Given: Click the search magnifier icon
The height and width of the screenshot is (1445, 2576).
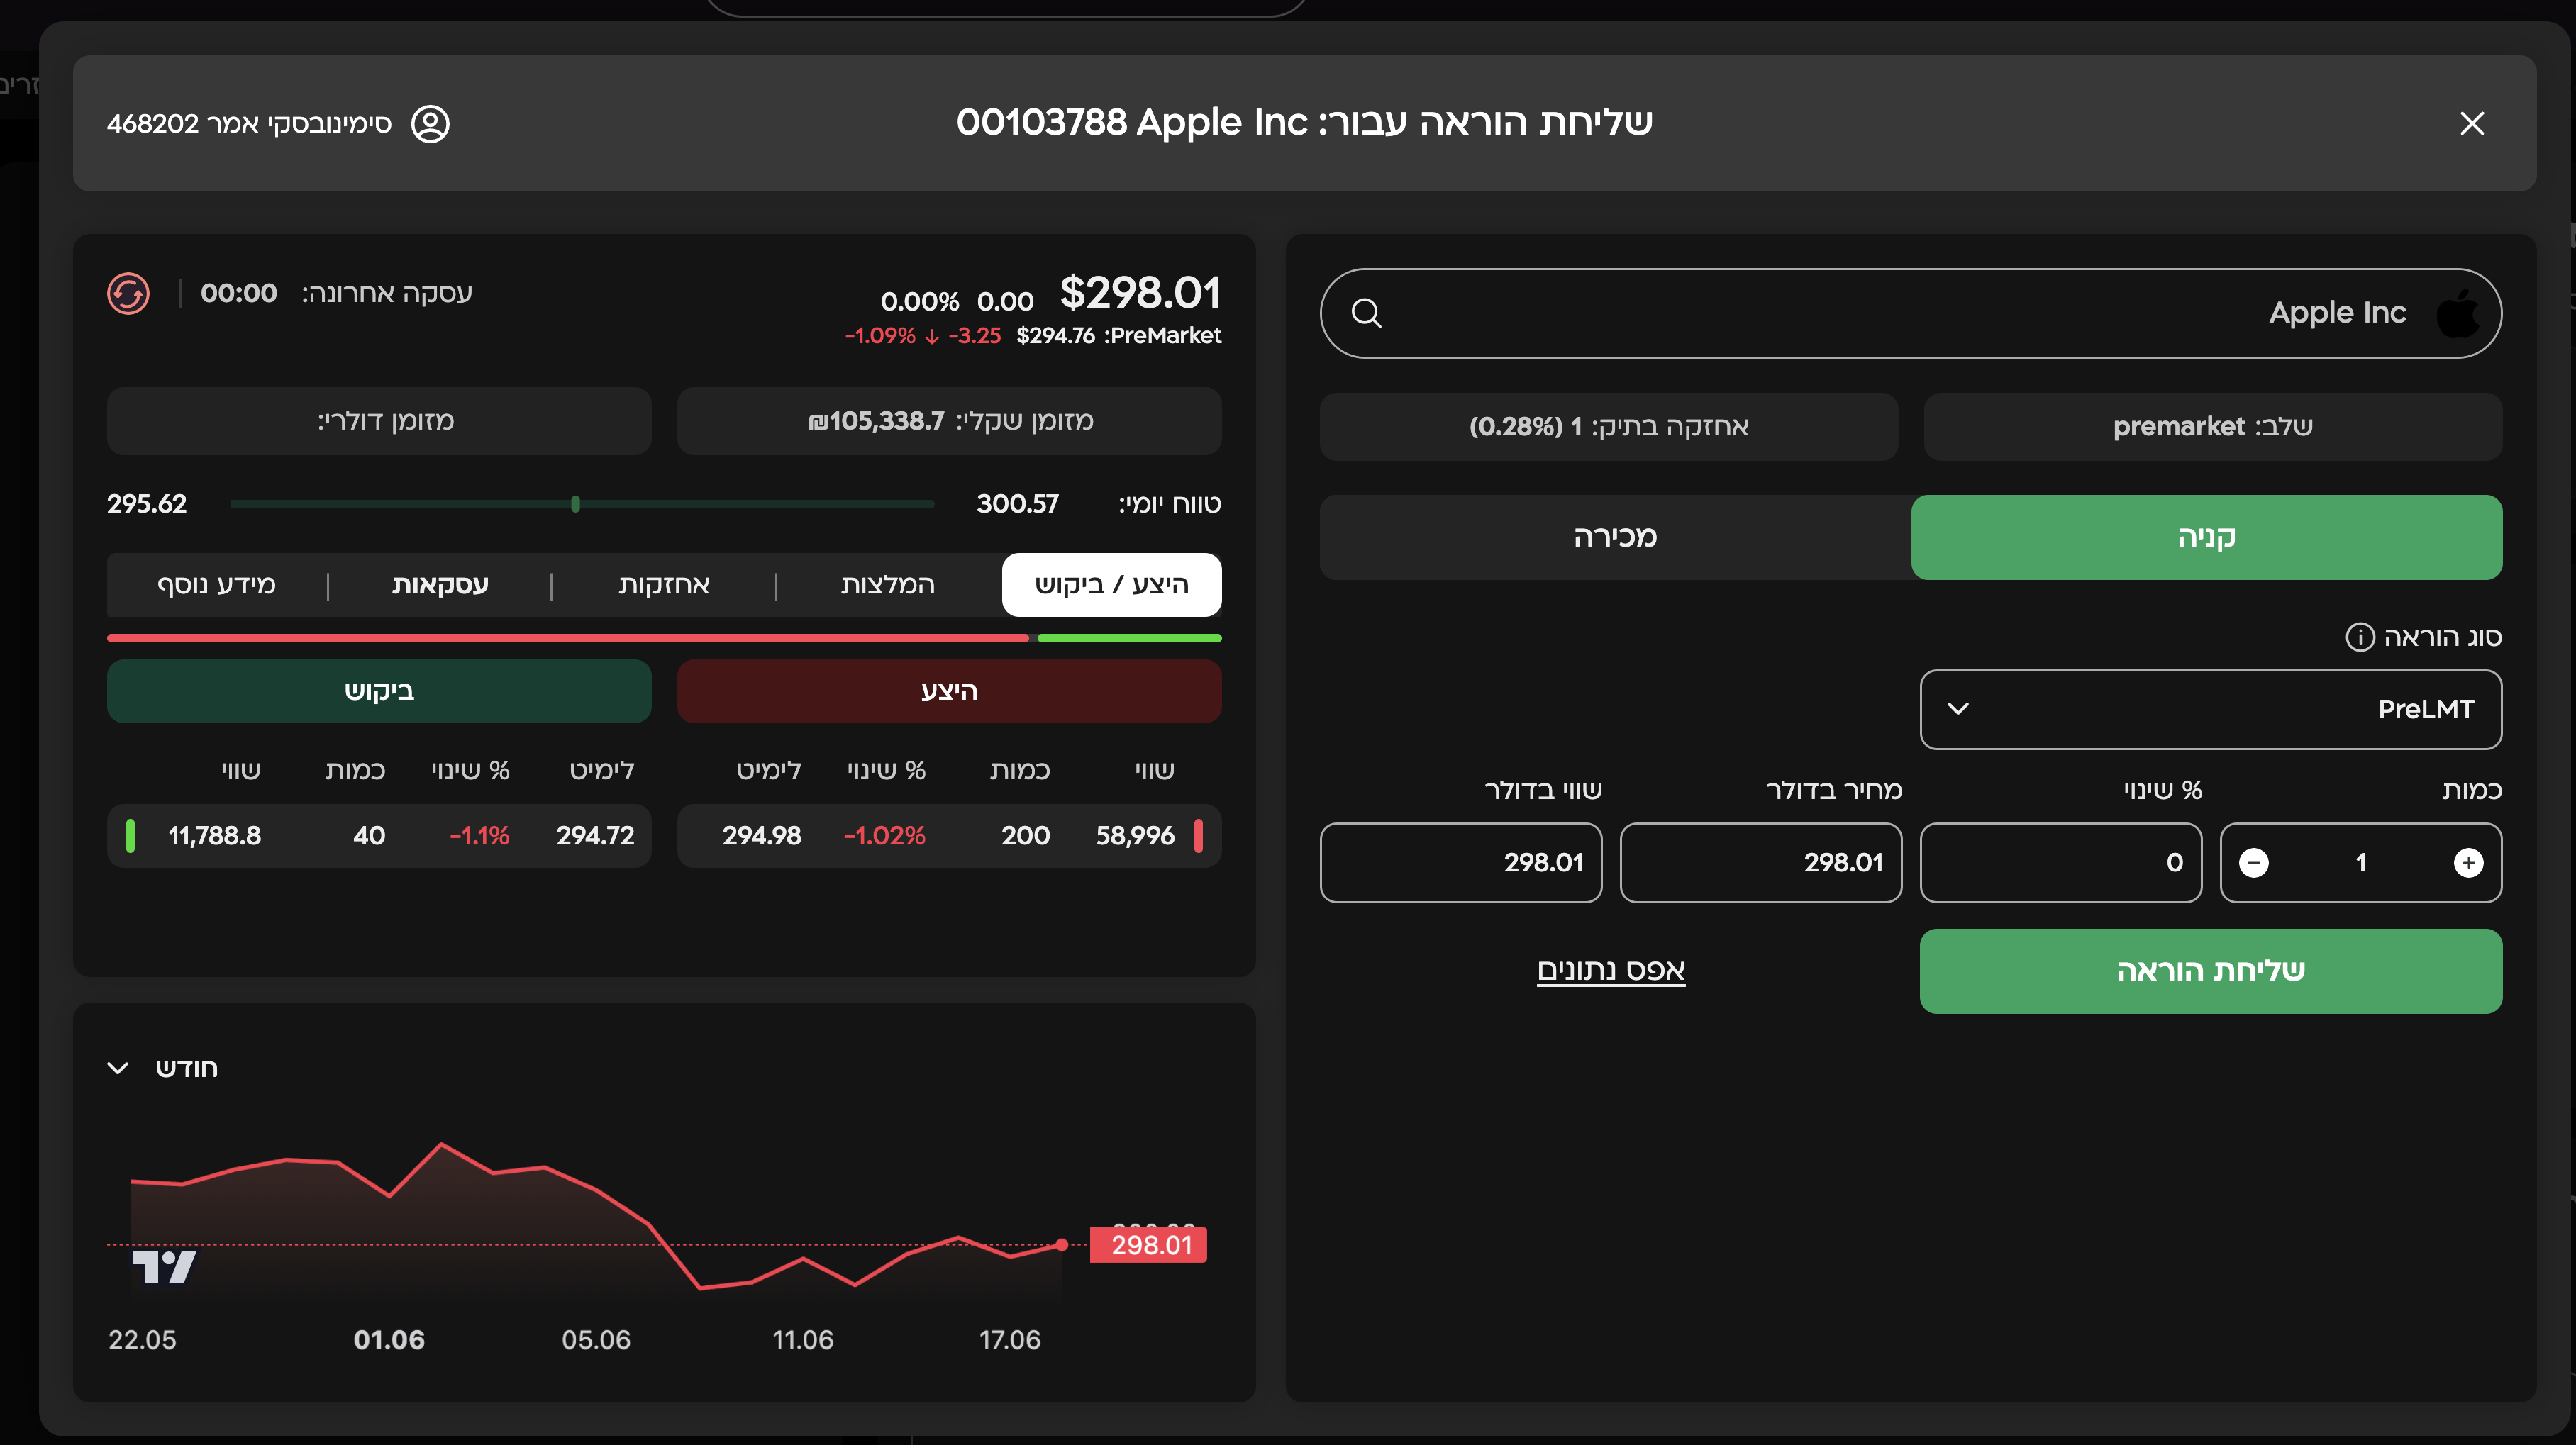Looking at the screenshot, I should pyautogui.click(x=1366, y=313).
